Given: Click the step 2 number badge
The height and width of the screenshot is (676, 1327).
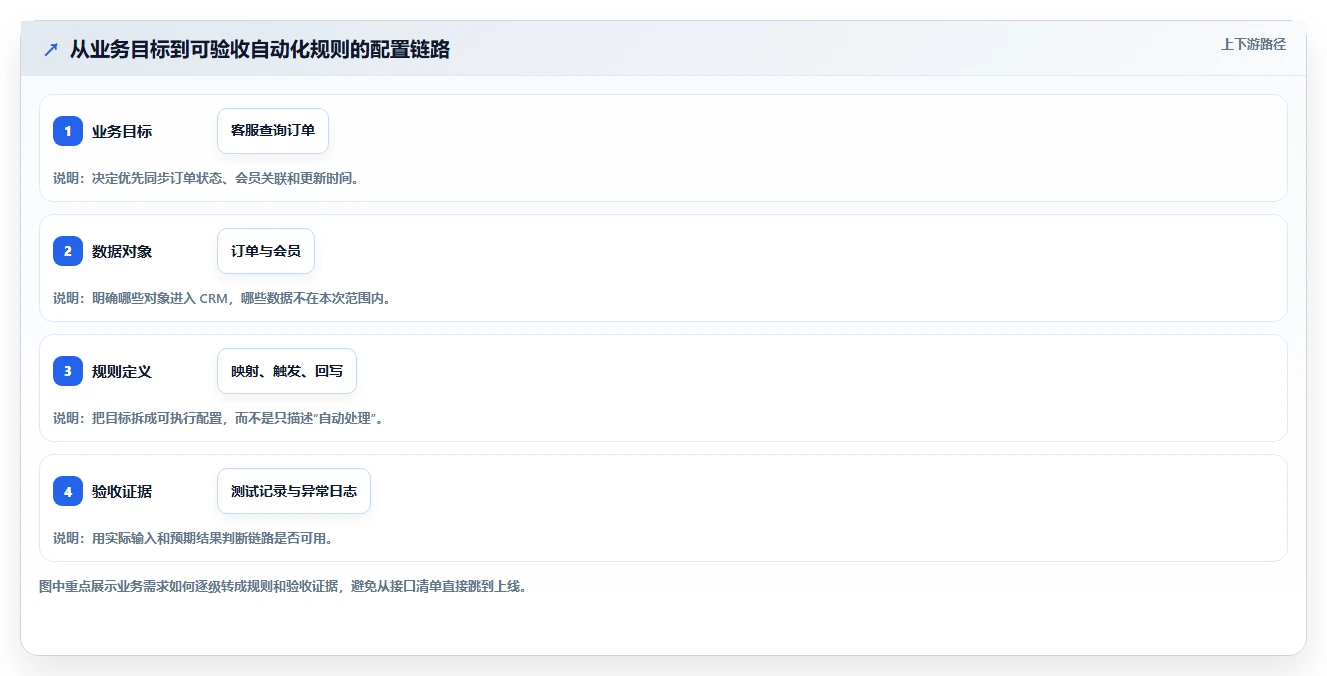Looking at the screenshot, I should pyautogui.click(x=68, y=251).
